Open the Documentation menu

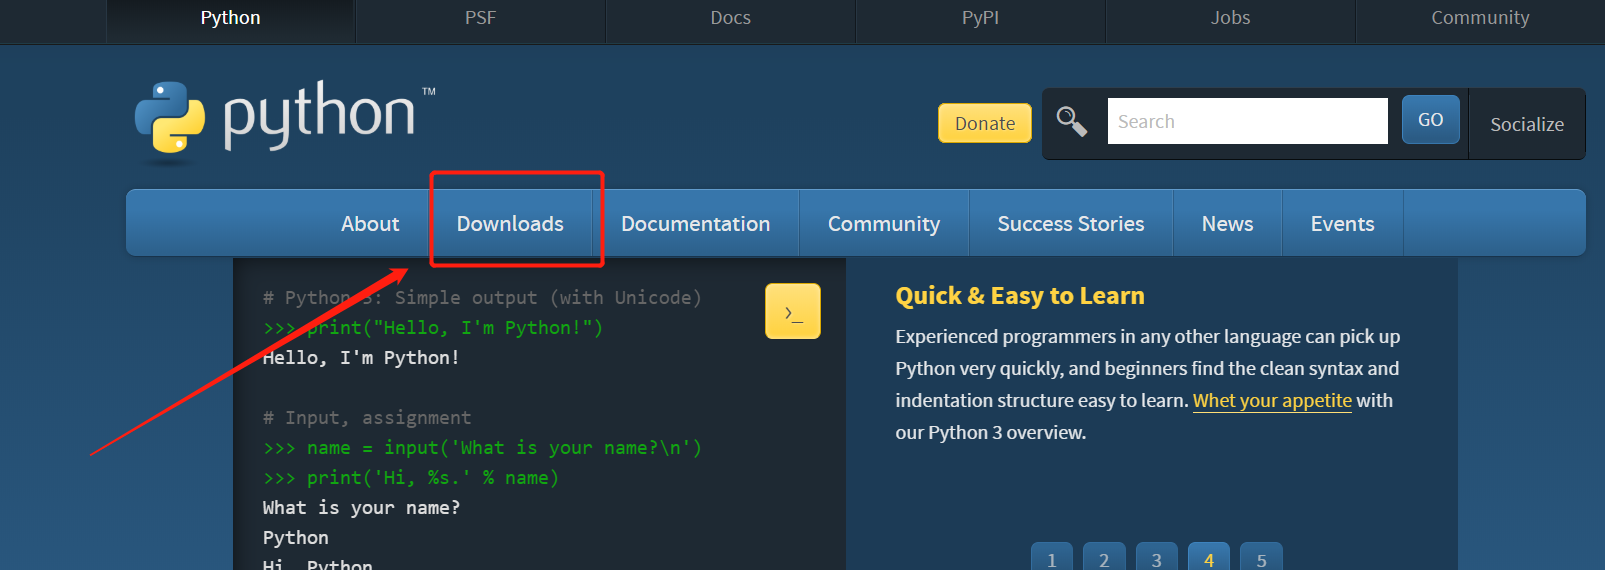click(695, 224)
